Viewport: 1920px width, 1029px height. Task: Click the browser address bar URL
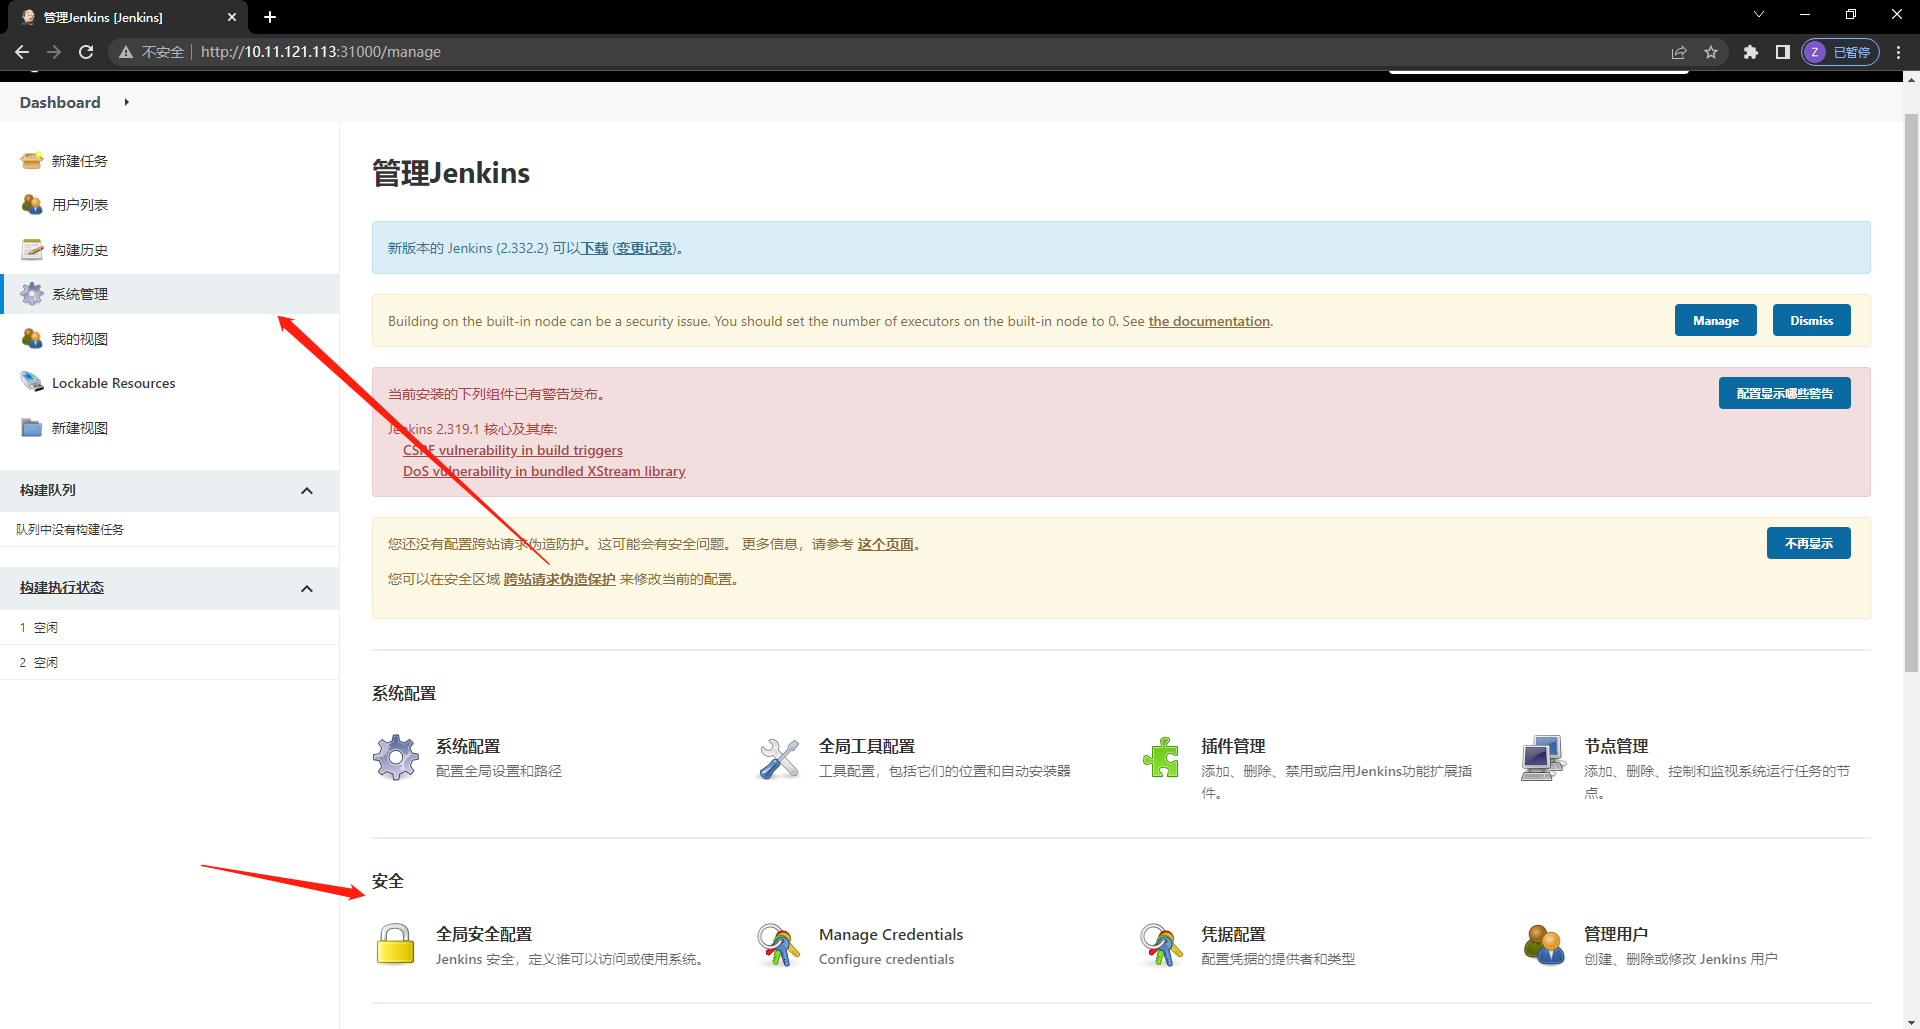320,52
